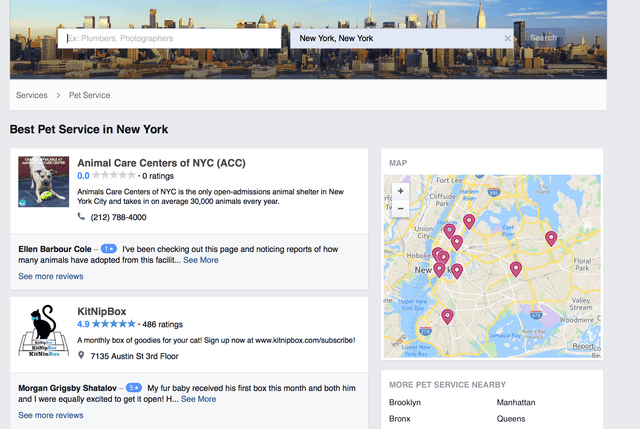Open Animal Care Centers of NYC thumbnail
The width and height of the screenshot is (640, 429).
43,181
